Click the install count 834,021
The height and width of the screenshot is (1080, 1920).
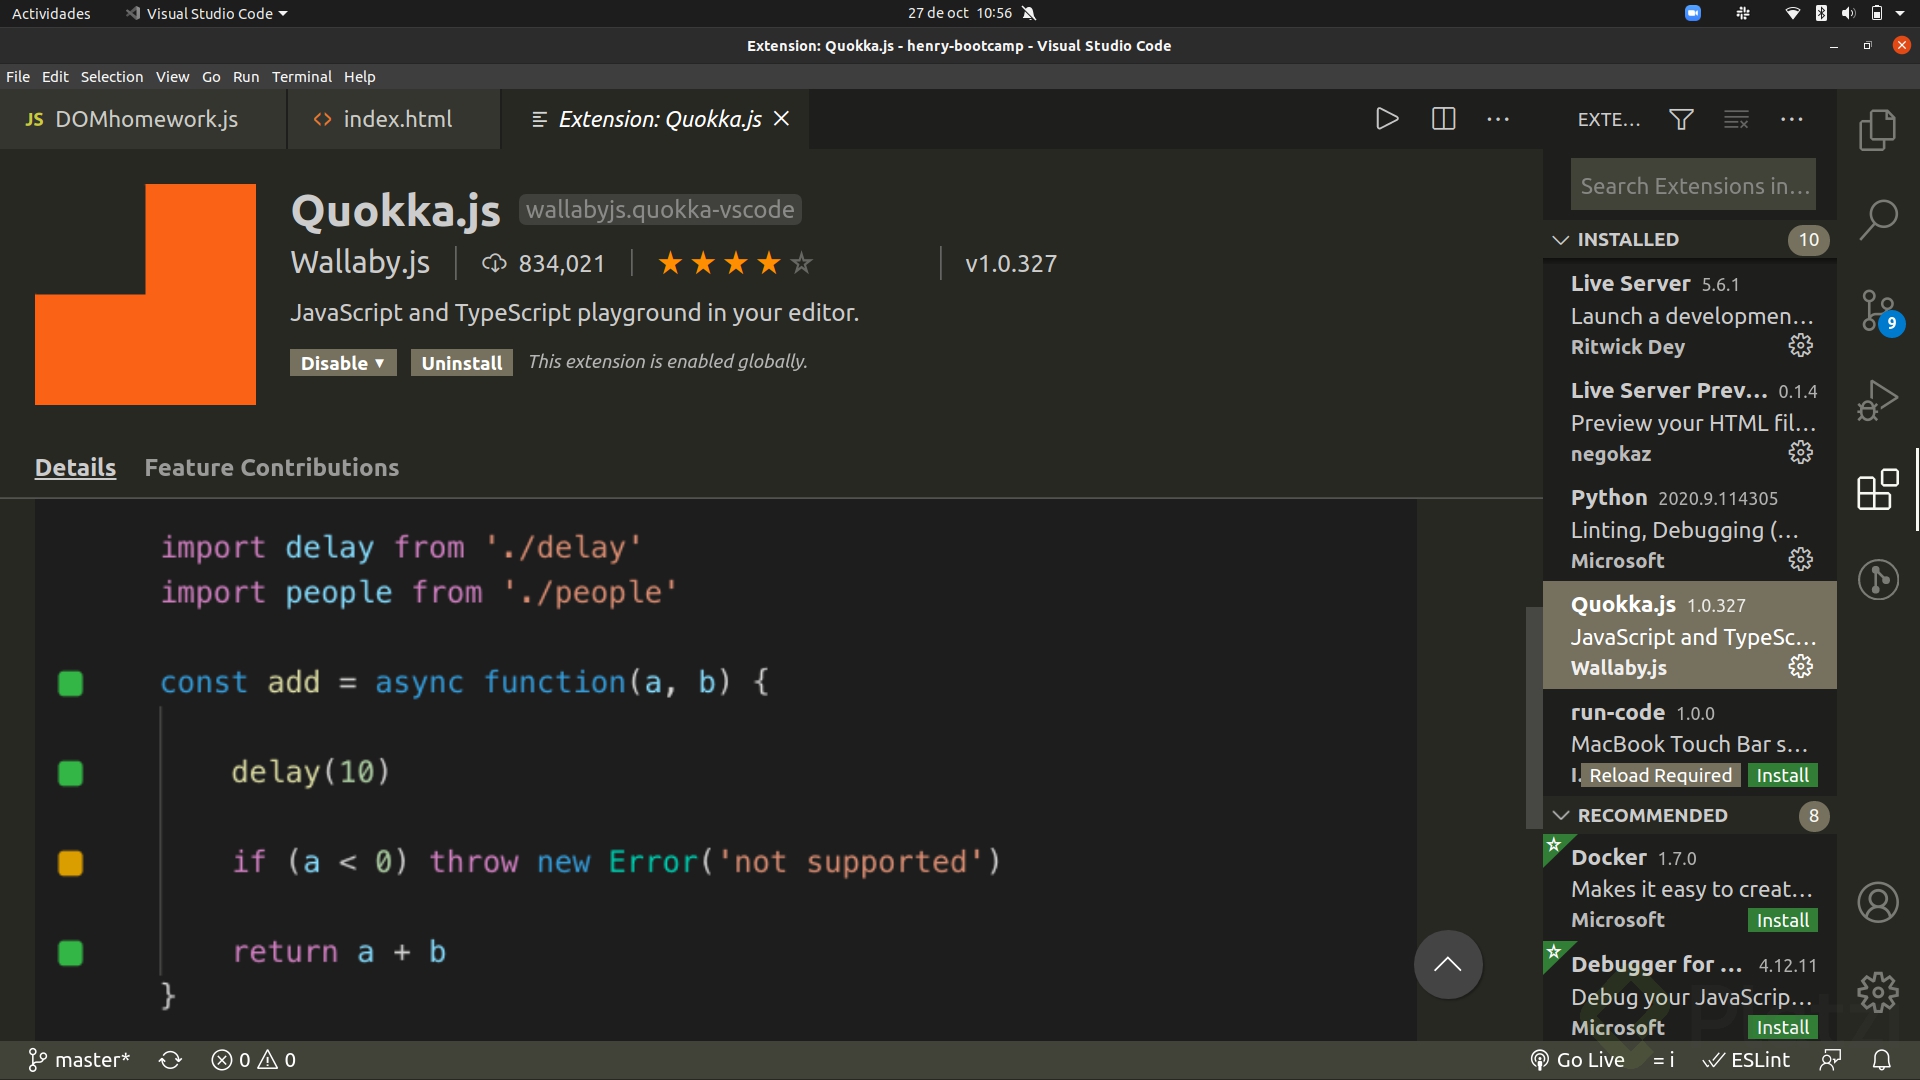coord(544,264)
